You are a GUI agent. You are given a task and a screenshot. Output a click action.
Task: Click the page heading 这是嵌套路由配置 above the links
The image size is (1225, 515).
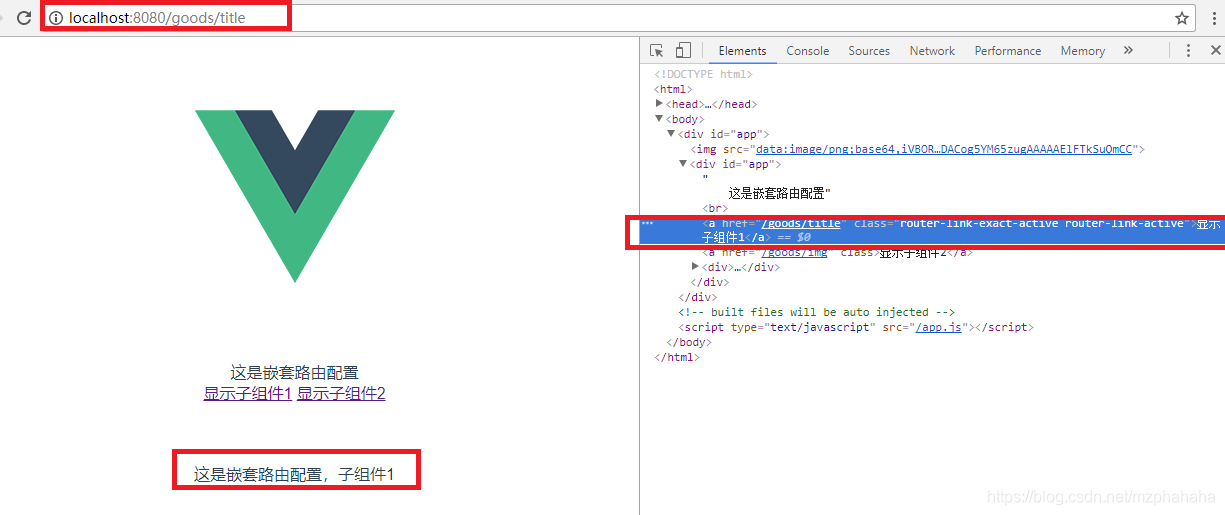294,373
